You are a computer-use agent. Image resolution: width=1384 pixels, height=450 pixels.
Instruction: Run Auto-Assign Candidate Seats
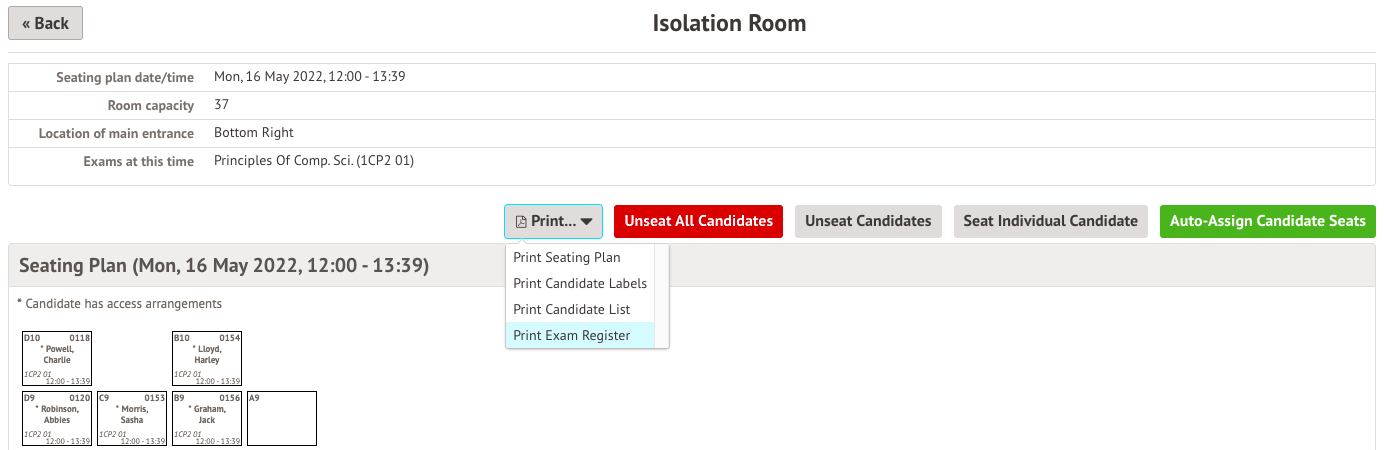tap(1267, 221)
